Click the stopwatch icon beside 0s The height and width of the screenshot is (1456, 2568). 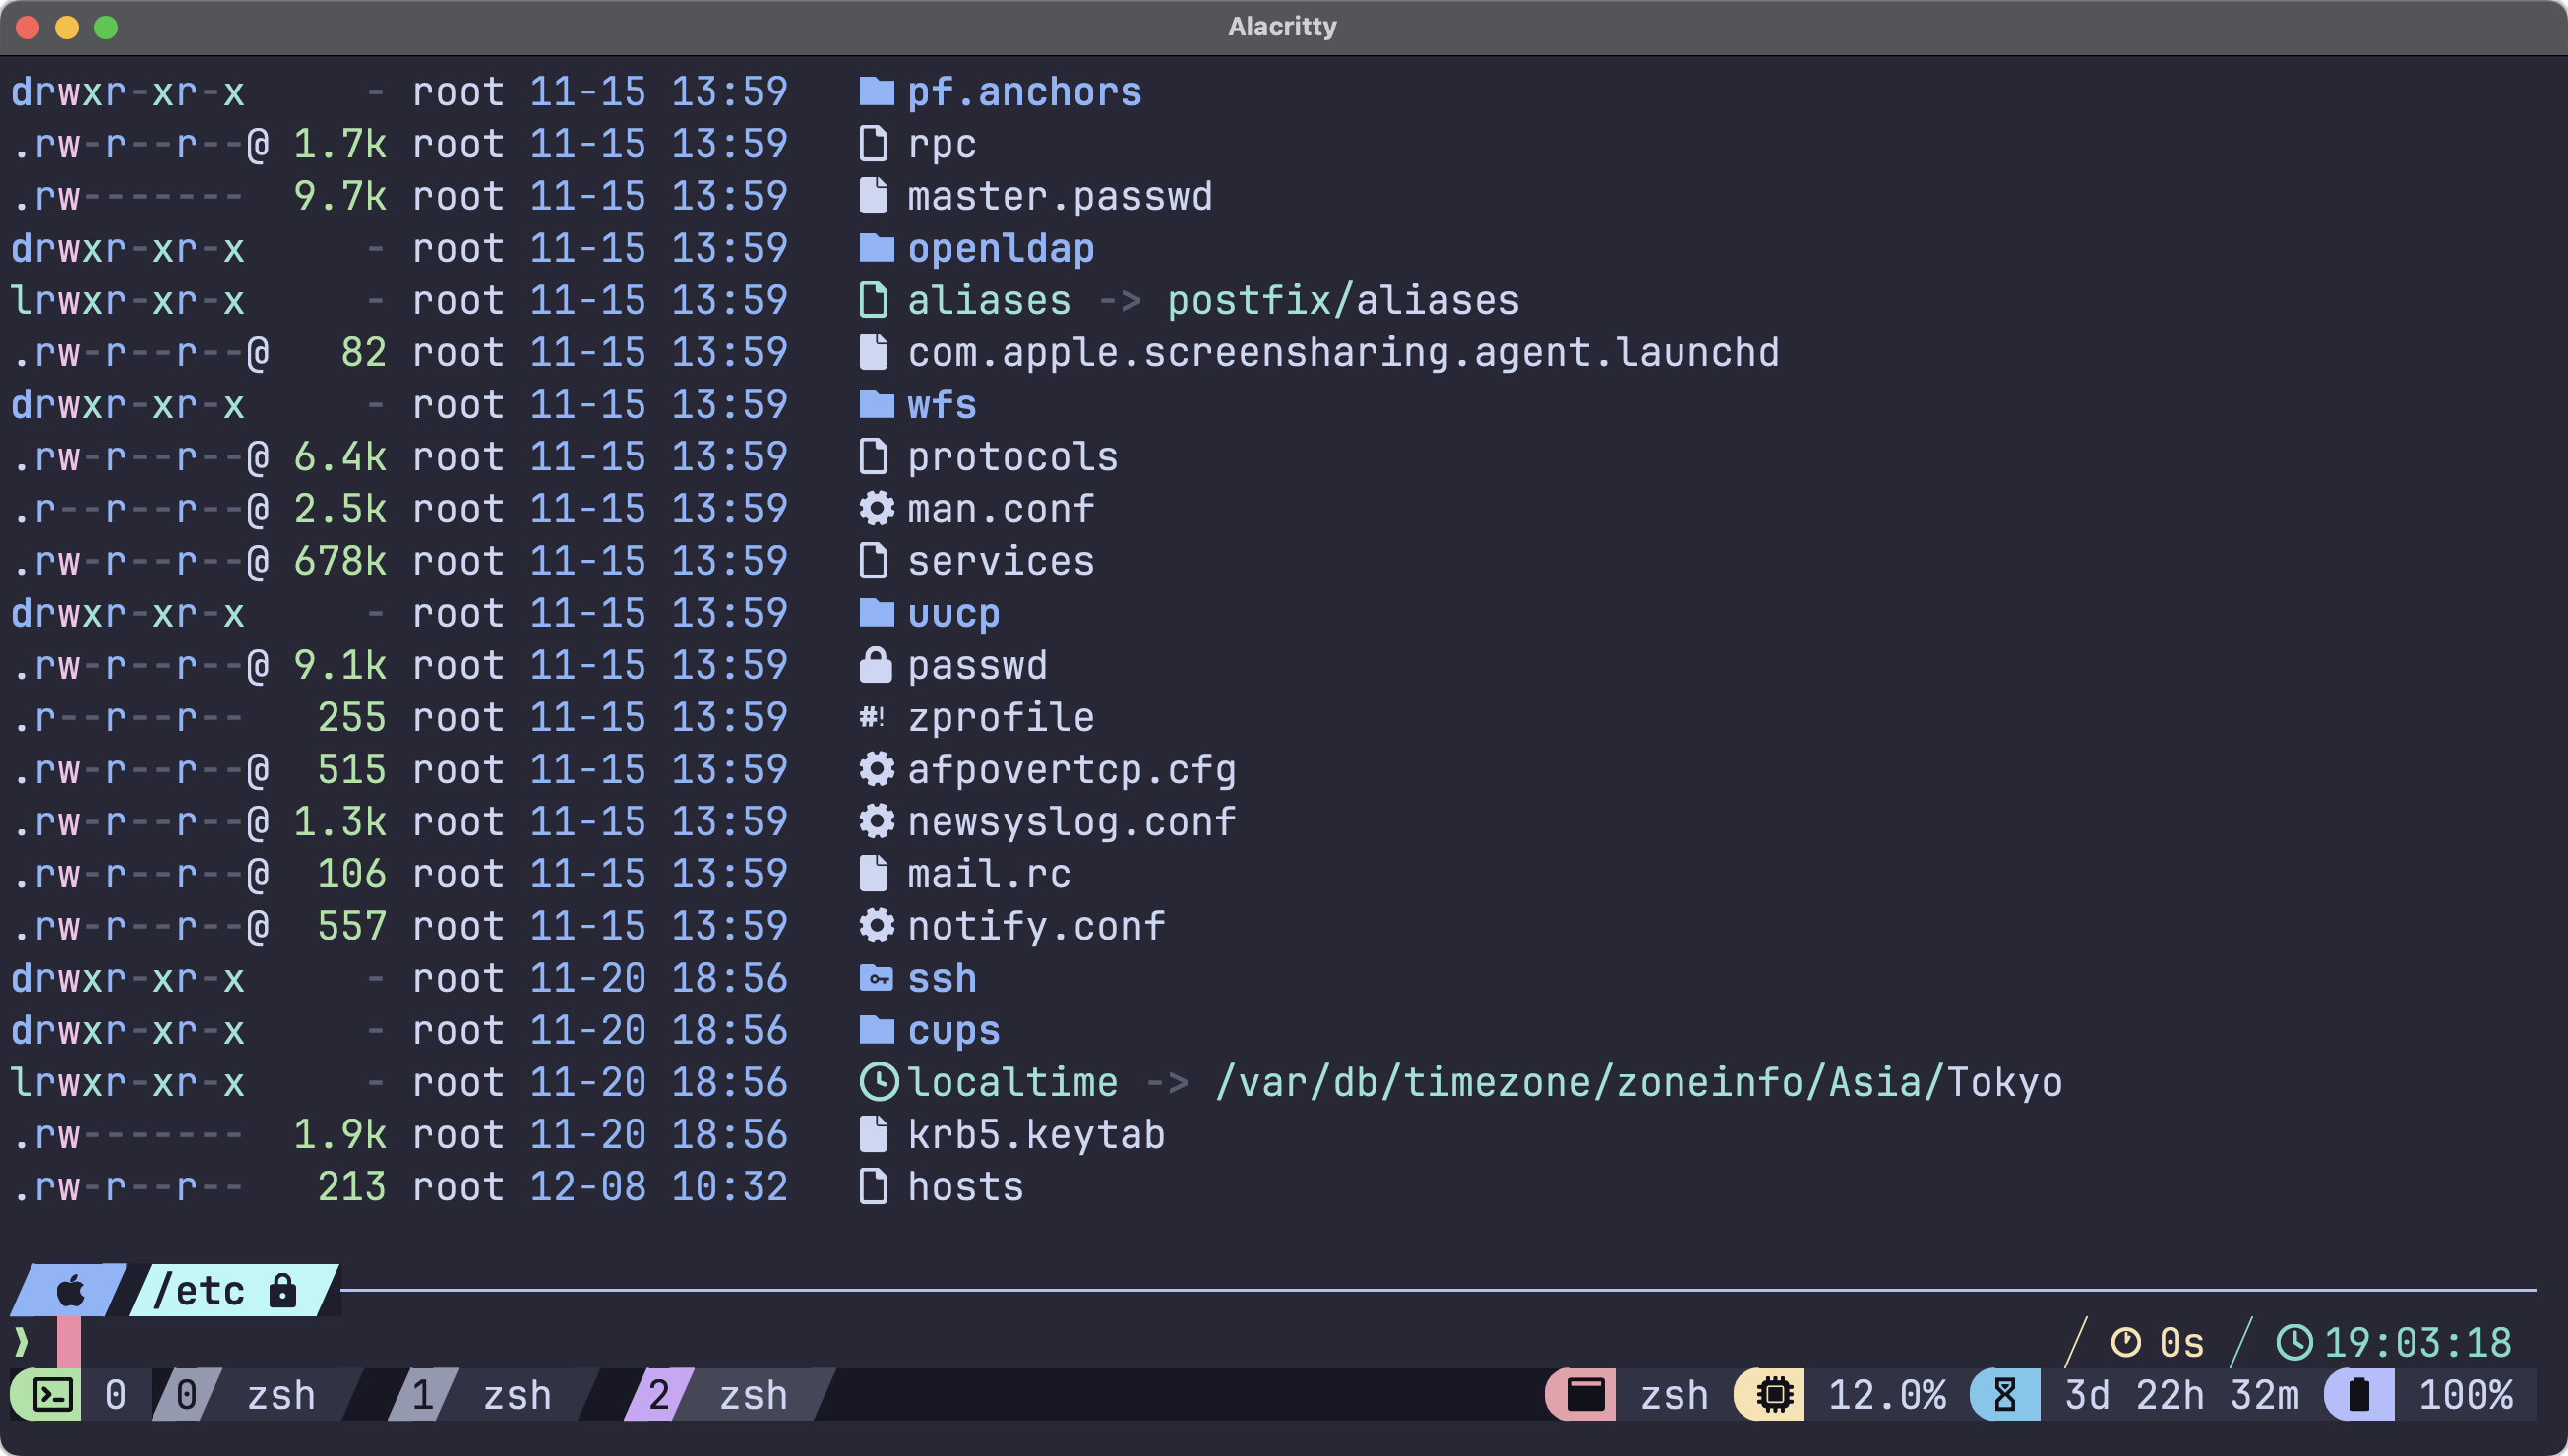(2125, 1343)
